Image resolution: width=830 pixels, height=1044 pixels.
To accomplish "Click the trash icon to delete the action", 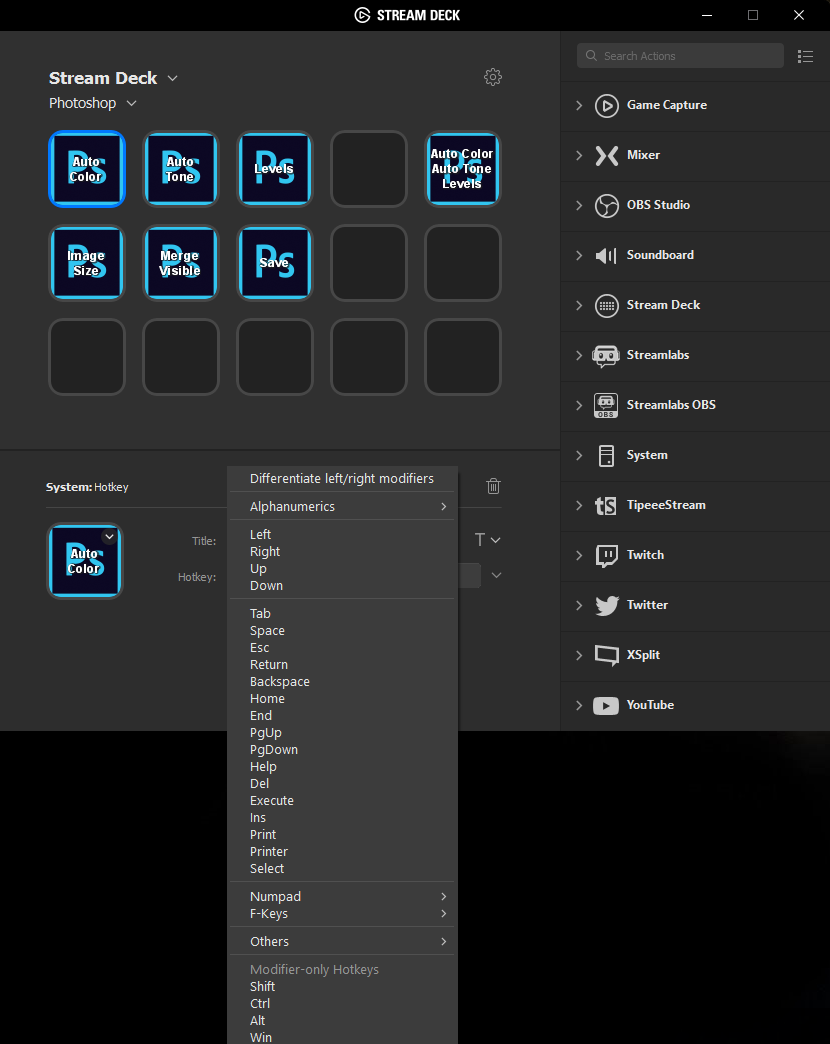I will click(493, 486).
